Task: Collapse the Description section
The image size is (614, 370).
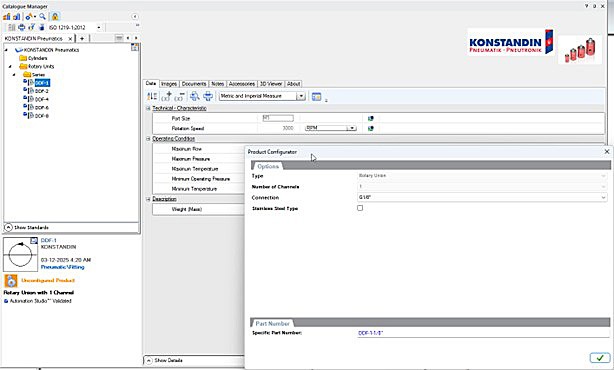Action: point(148,199)
